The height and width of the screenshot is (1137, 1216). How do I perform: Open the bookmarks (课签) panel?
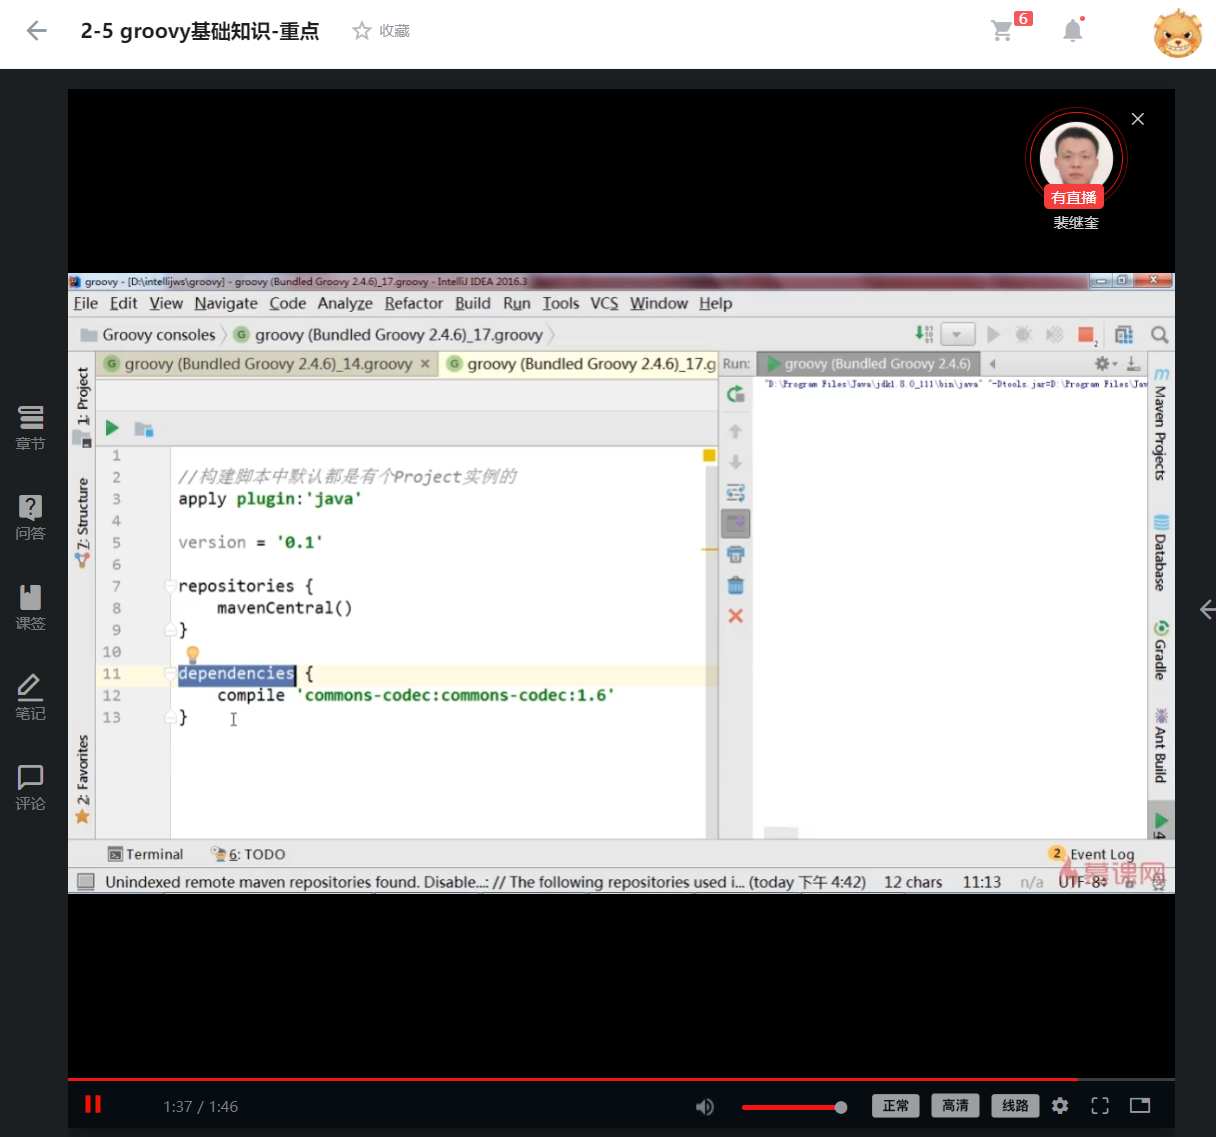(31, 607)
